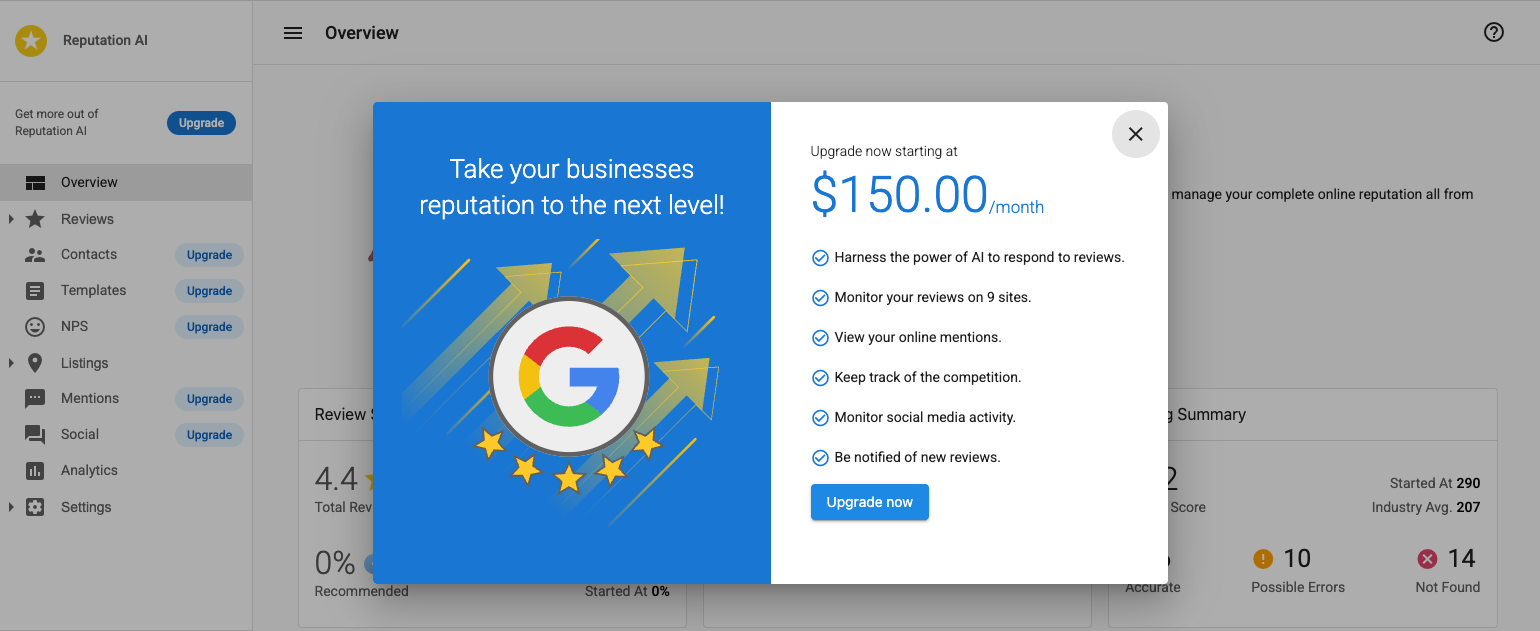Expand the Listings tree arrow

click(11, 363)
